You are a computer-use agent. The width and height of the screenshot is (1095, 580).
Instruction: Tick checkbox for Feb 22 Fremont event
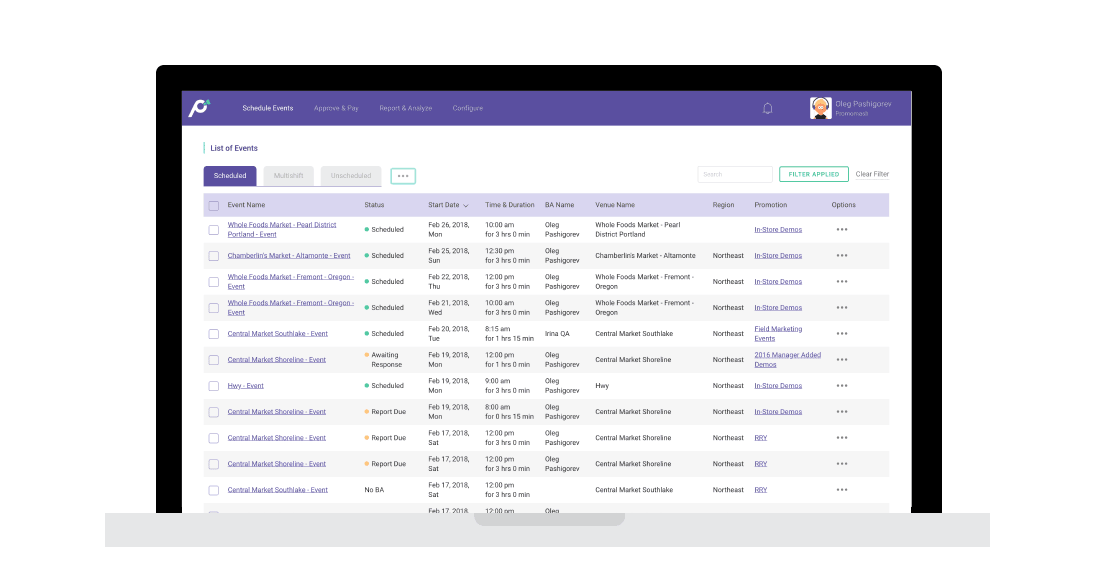[214, 282]
